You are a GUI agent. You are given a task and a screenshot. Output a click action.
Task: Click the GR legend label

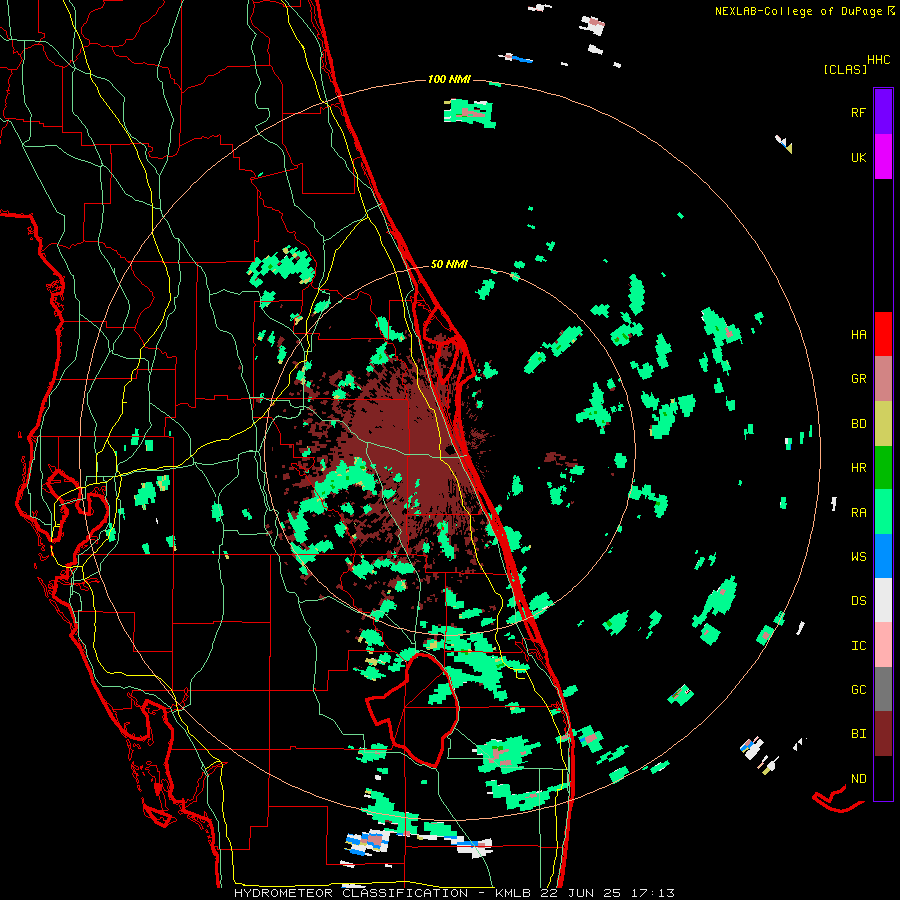pos(858,379)
